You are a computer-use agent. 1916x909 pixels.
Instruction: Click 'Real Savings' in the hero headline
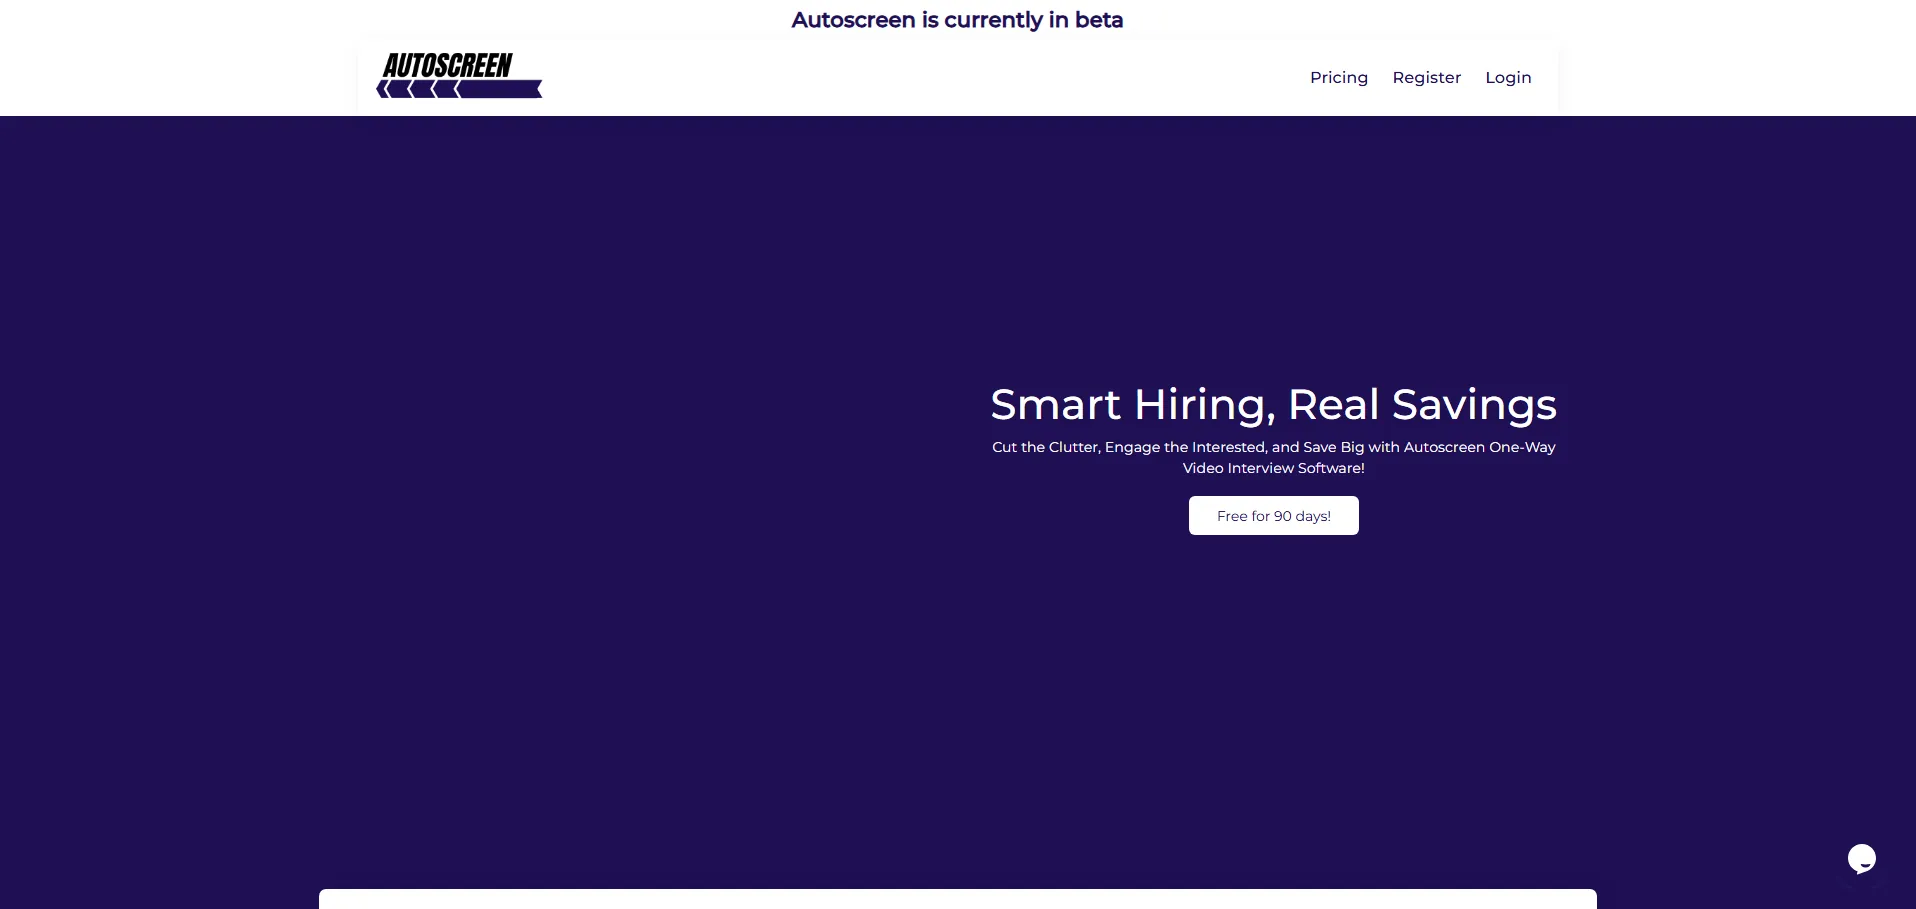[x=1421, y=405]
